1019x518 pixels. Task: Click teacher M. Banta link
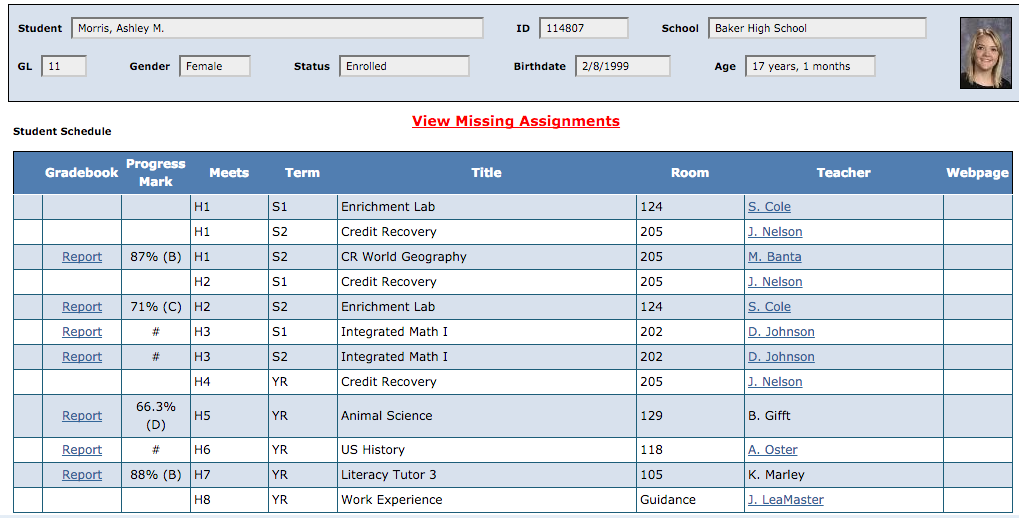point(774,257)
